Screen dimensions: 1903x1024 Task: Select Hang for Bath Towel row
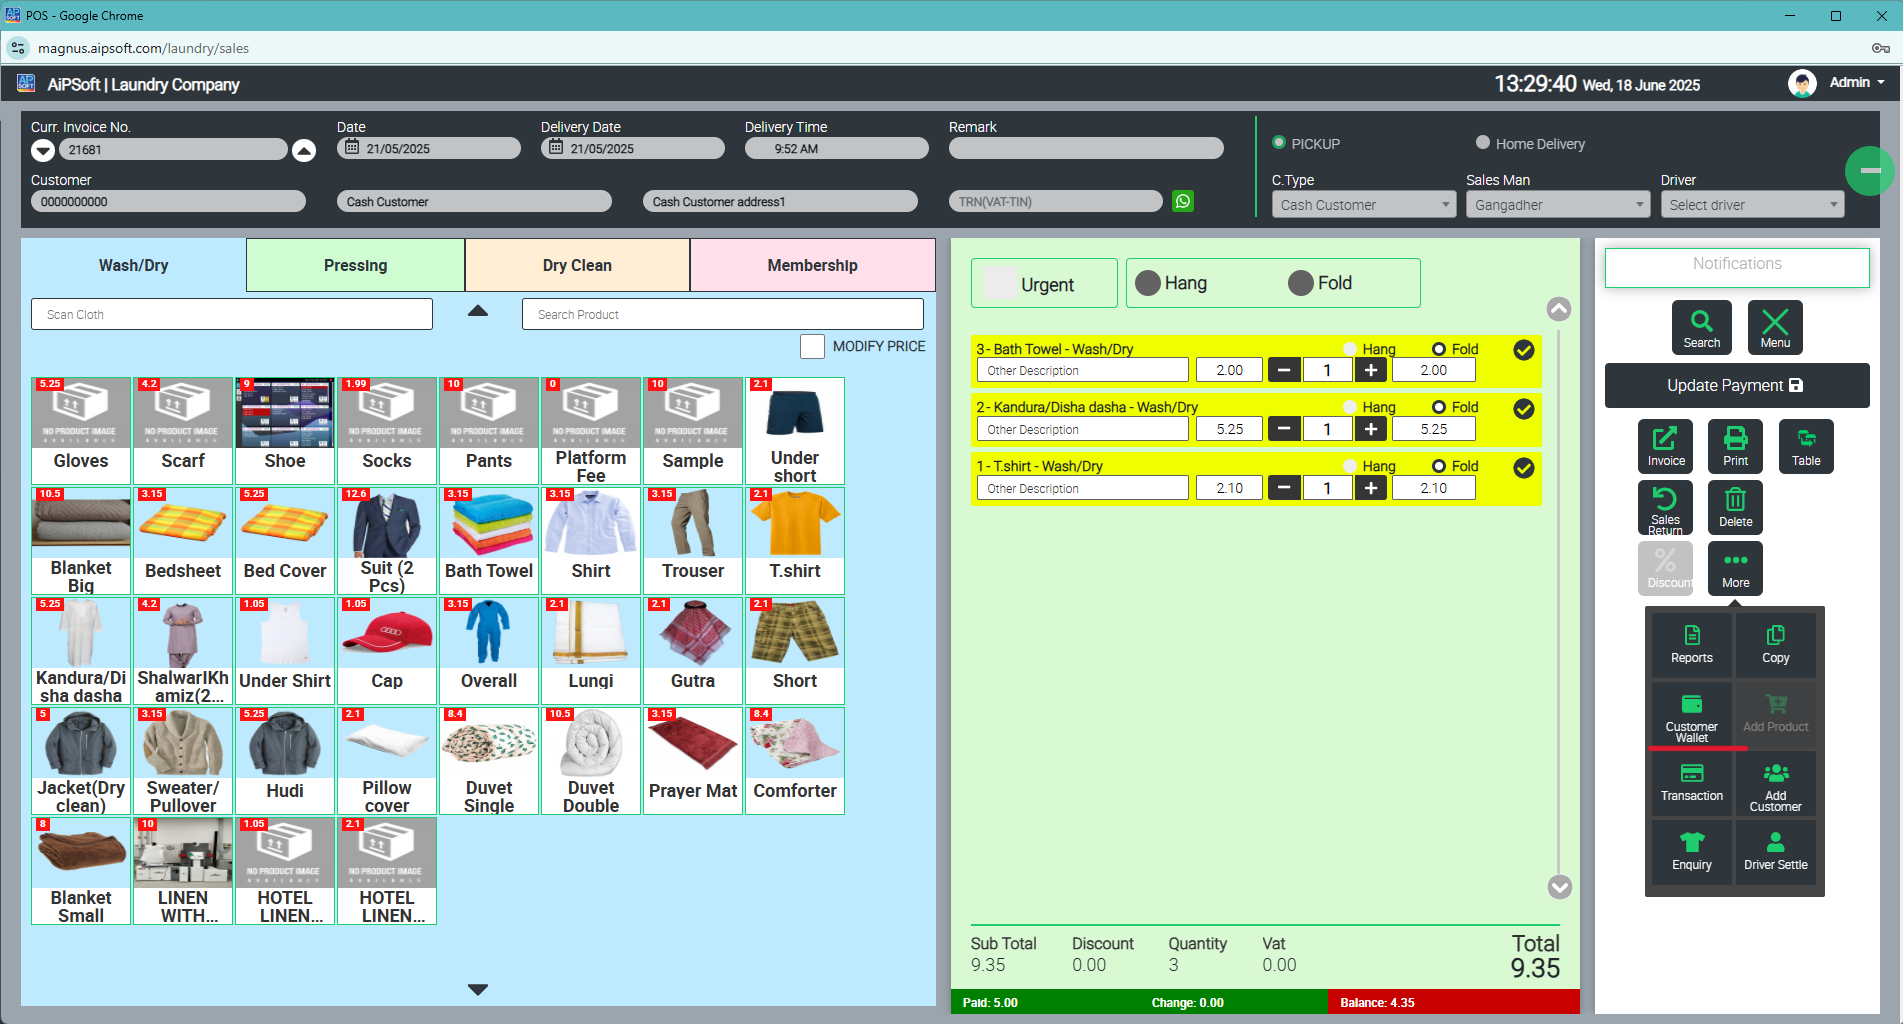[x=1350, y=349]
